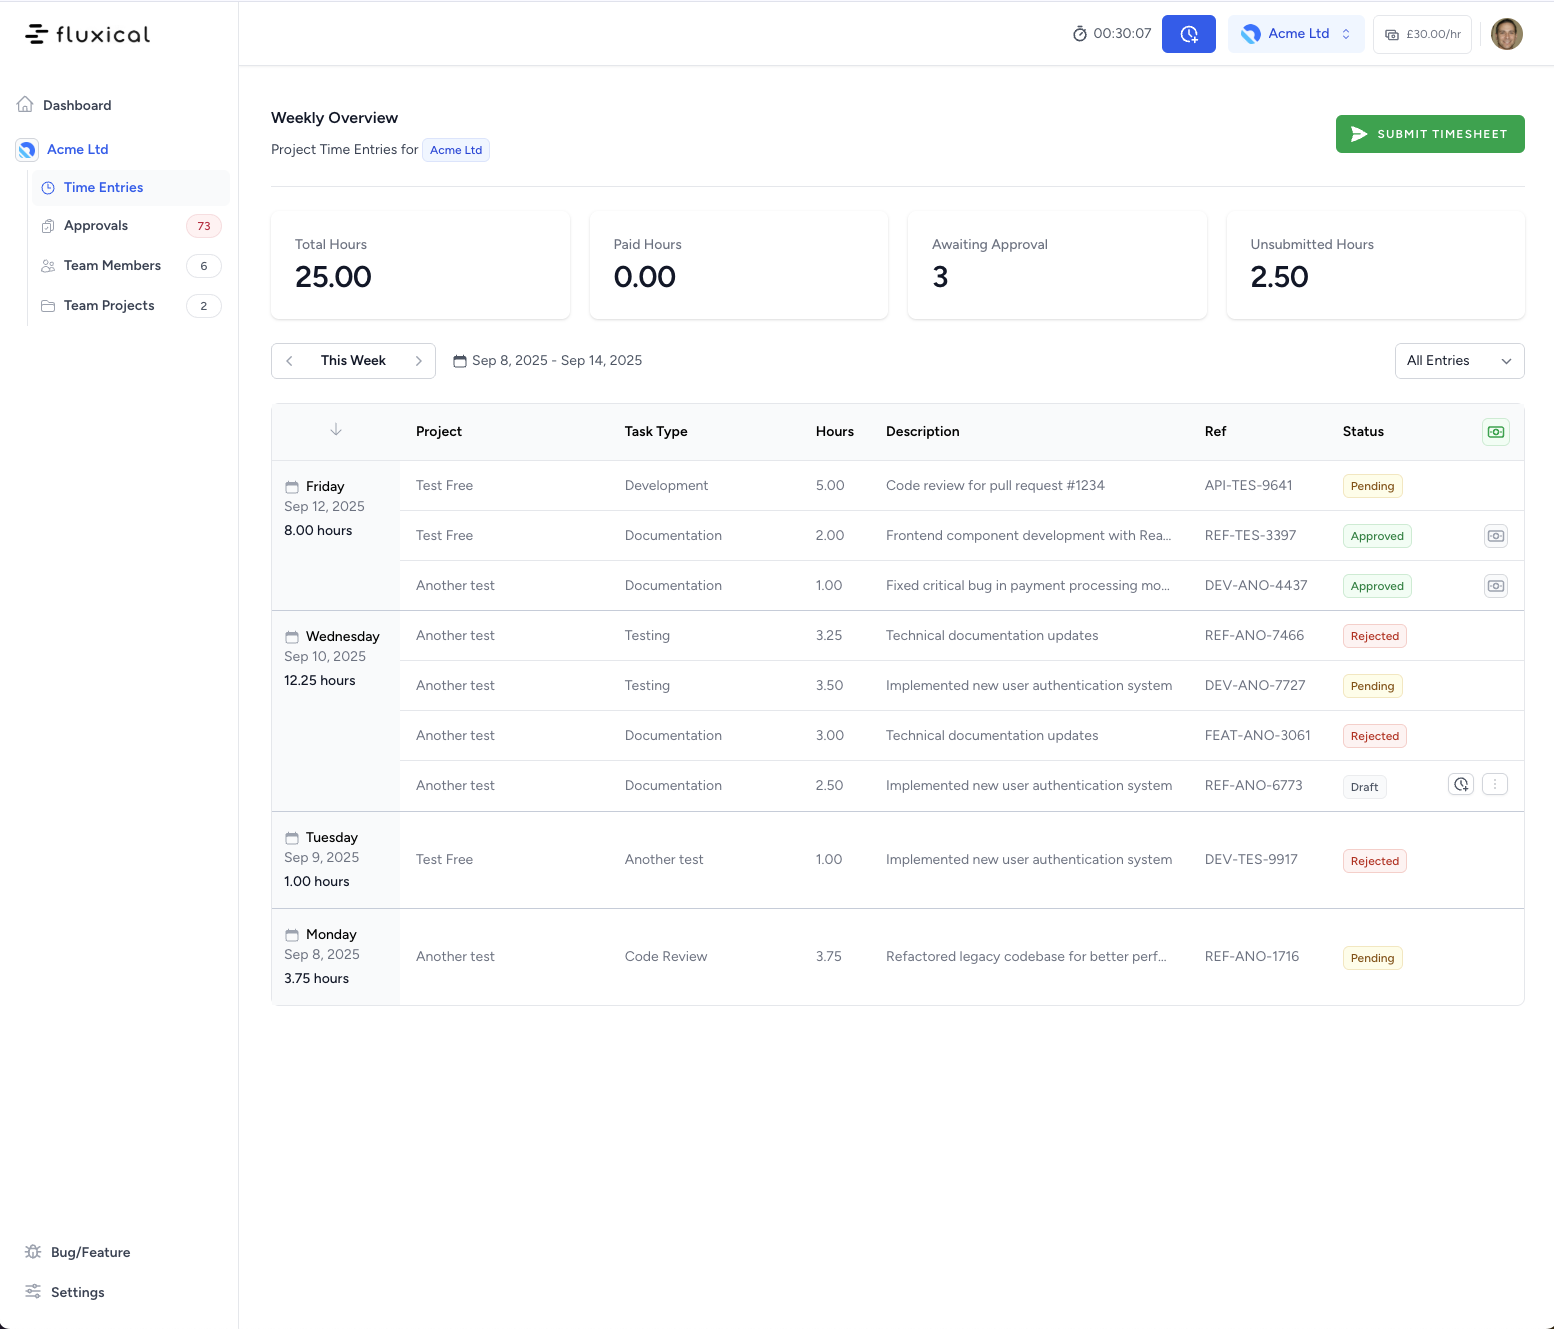Click the fluxical logo
The image size is (1554, 1329).
click(88, 35)
